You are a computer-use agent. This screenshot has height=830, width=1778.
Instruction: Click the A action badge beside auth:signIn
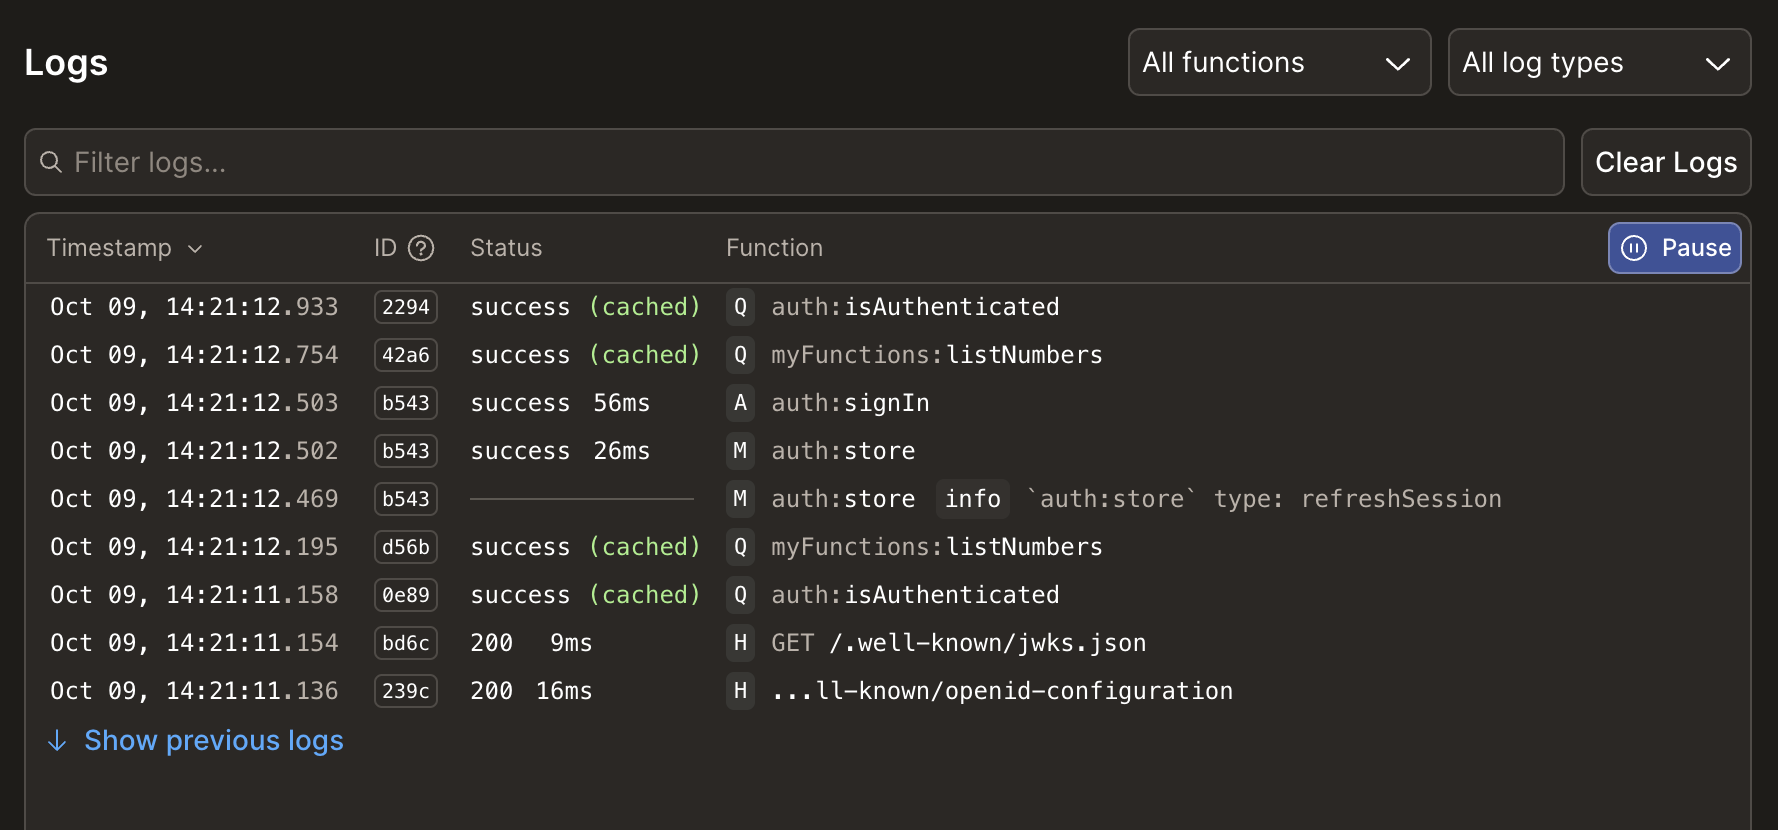pyautogui.click(x=740, y=403)
